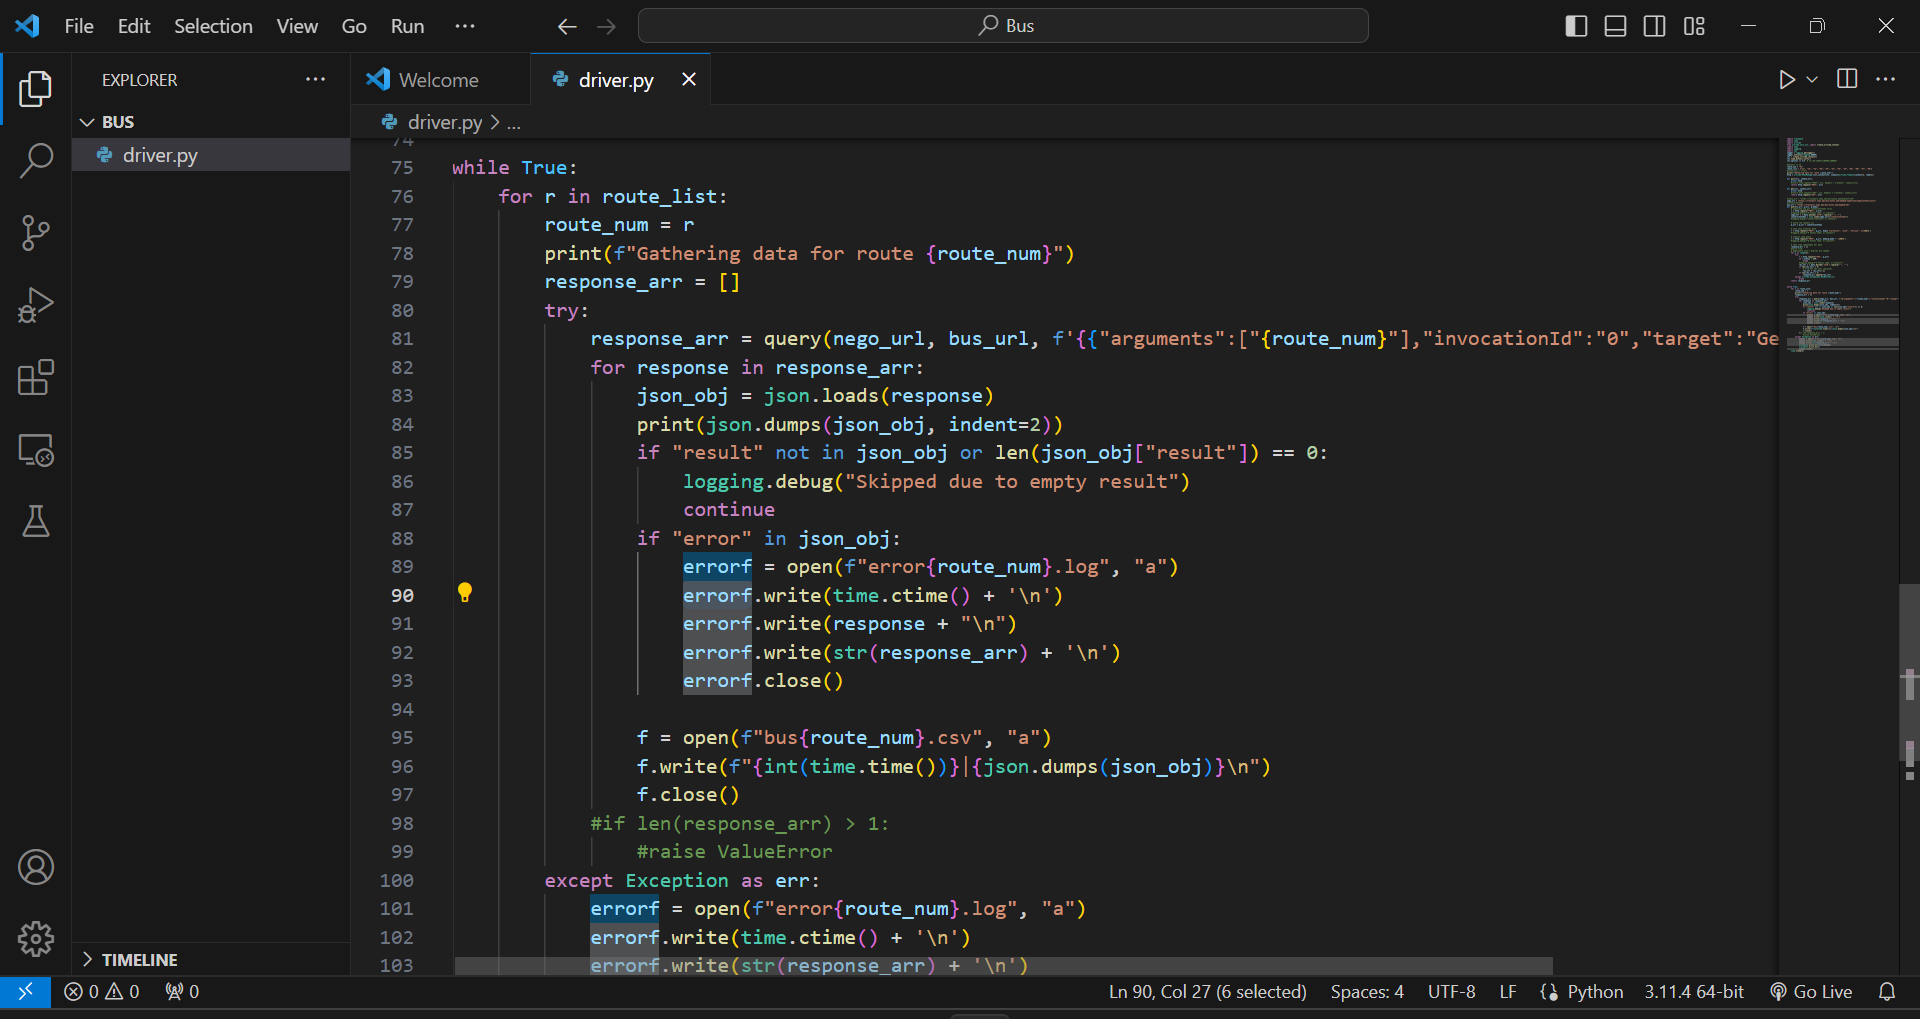
Task: Open the Search view
Action: coord(35,160)
